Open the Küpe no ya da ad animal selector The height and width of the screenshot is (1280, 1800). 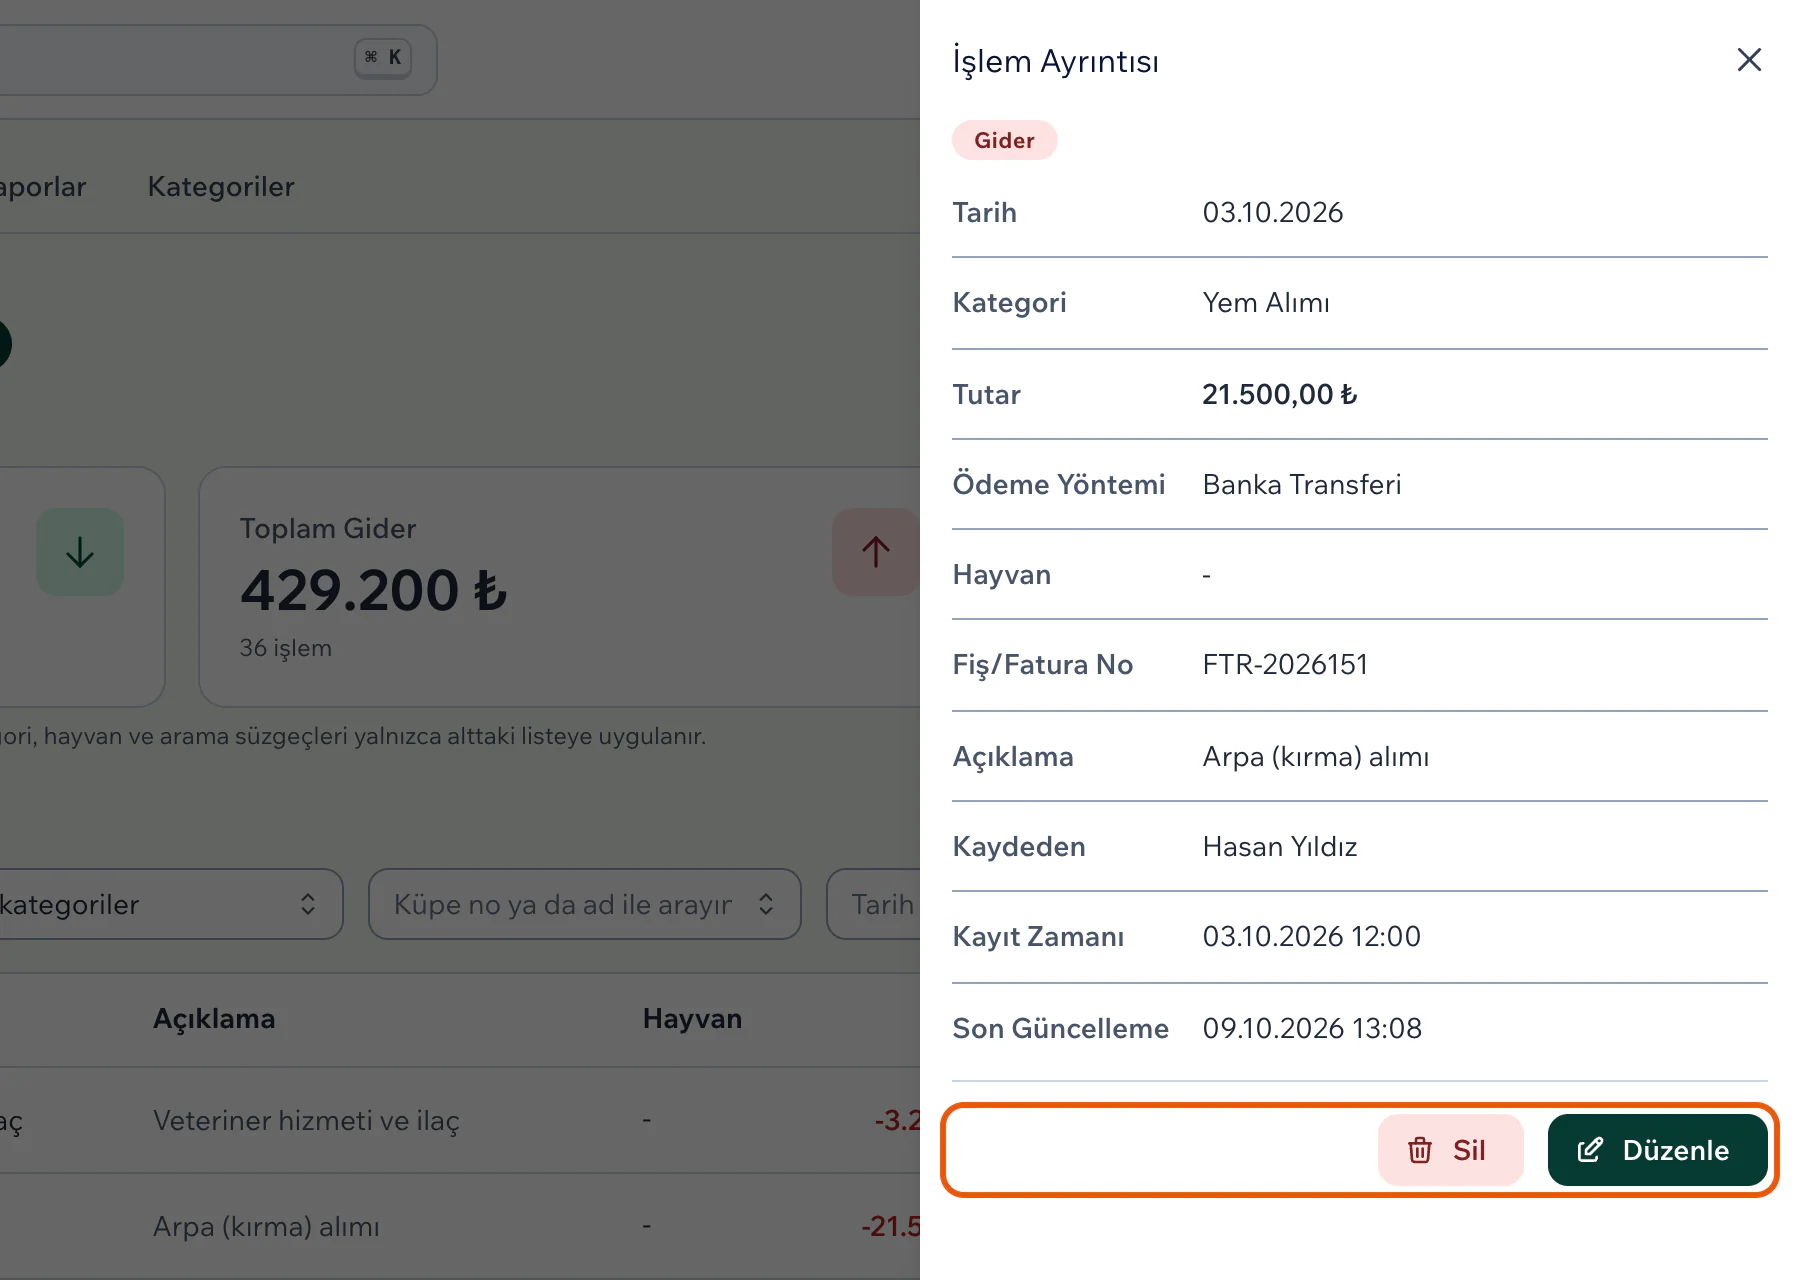[584, 904]
